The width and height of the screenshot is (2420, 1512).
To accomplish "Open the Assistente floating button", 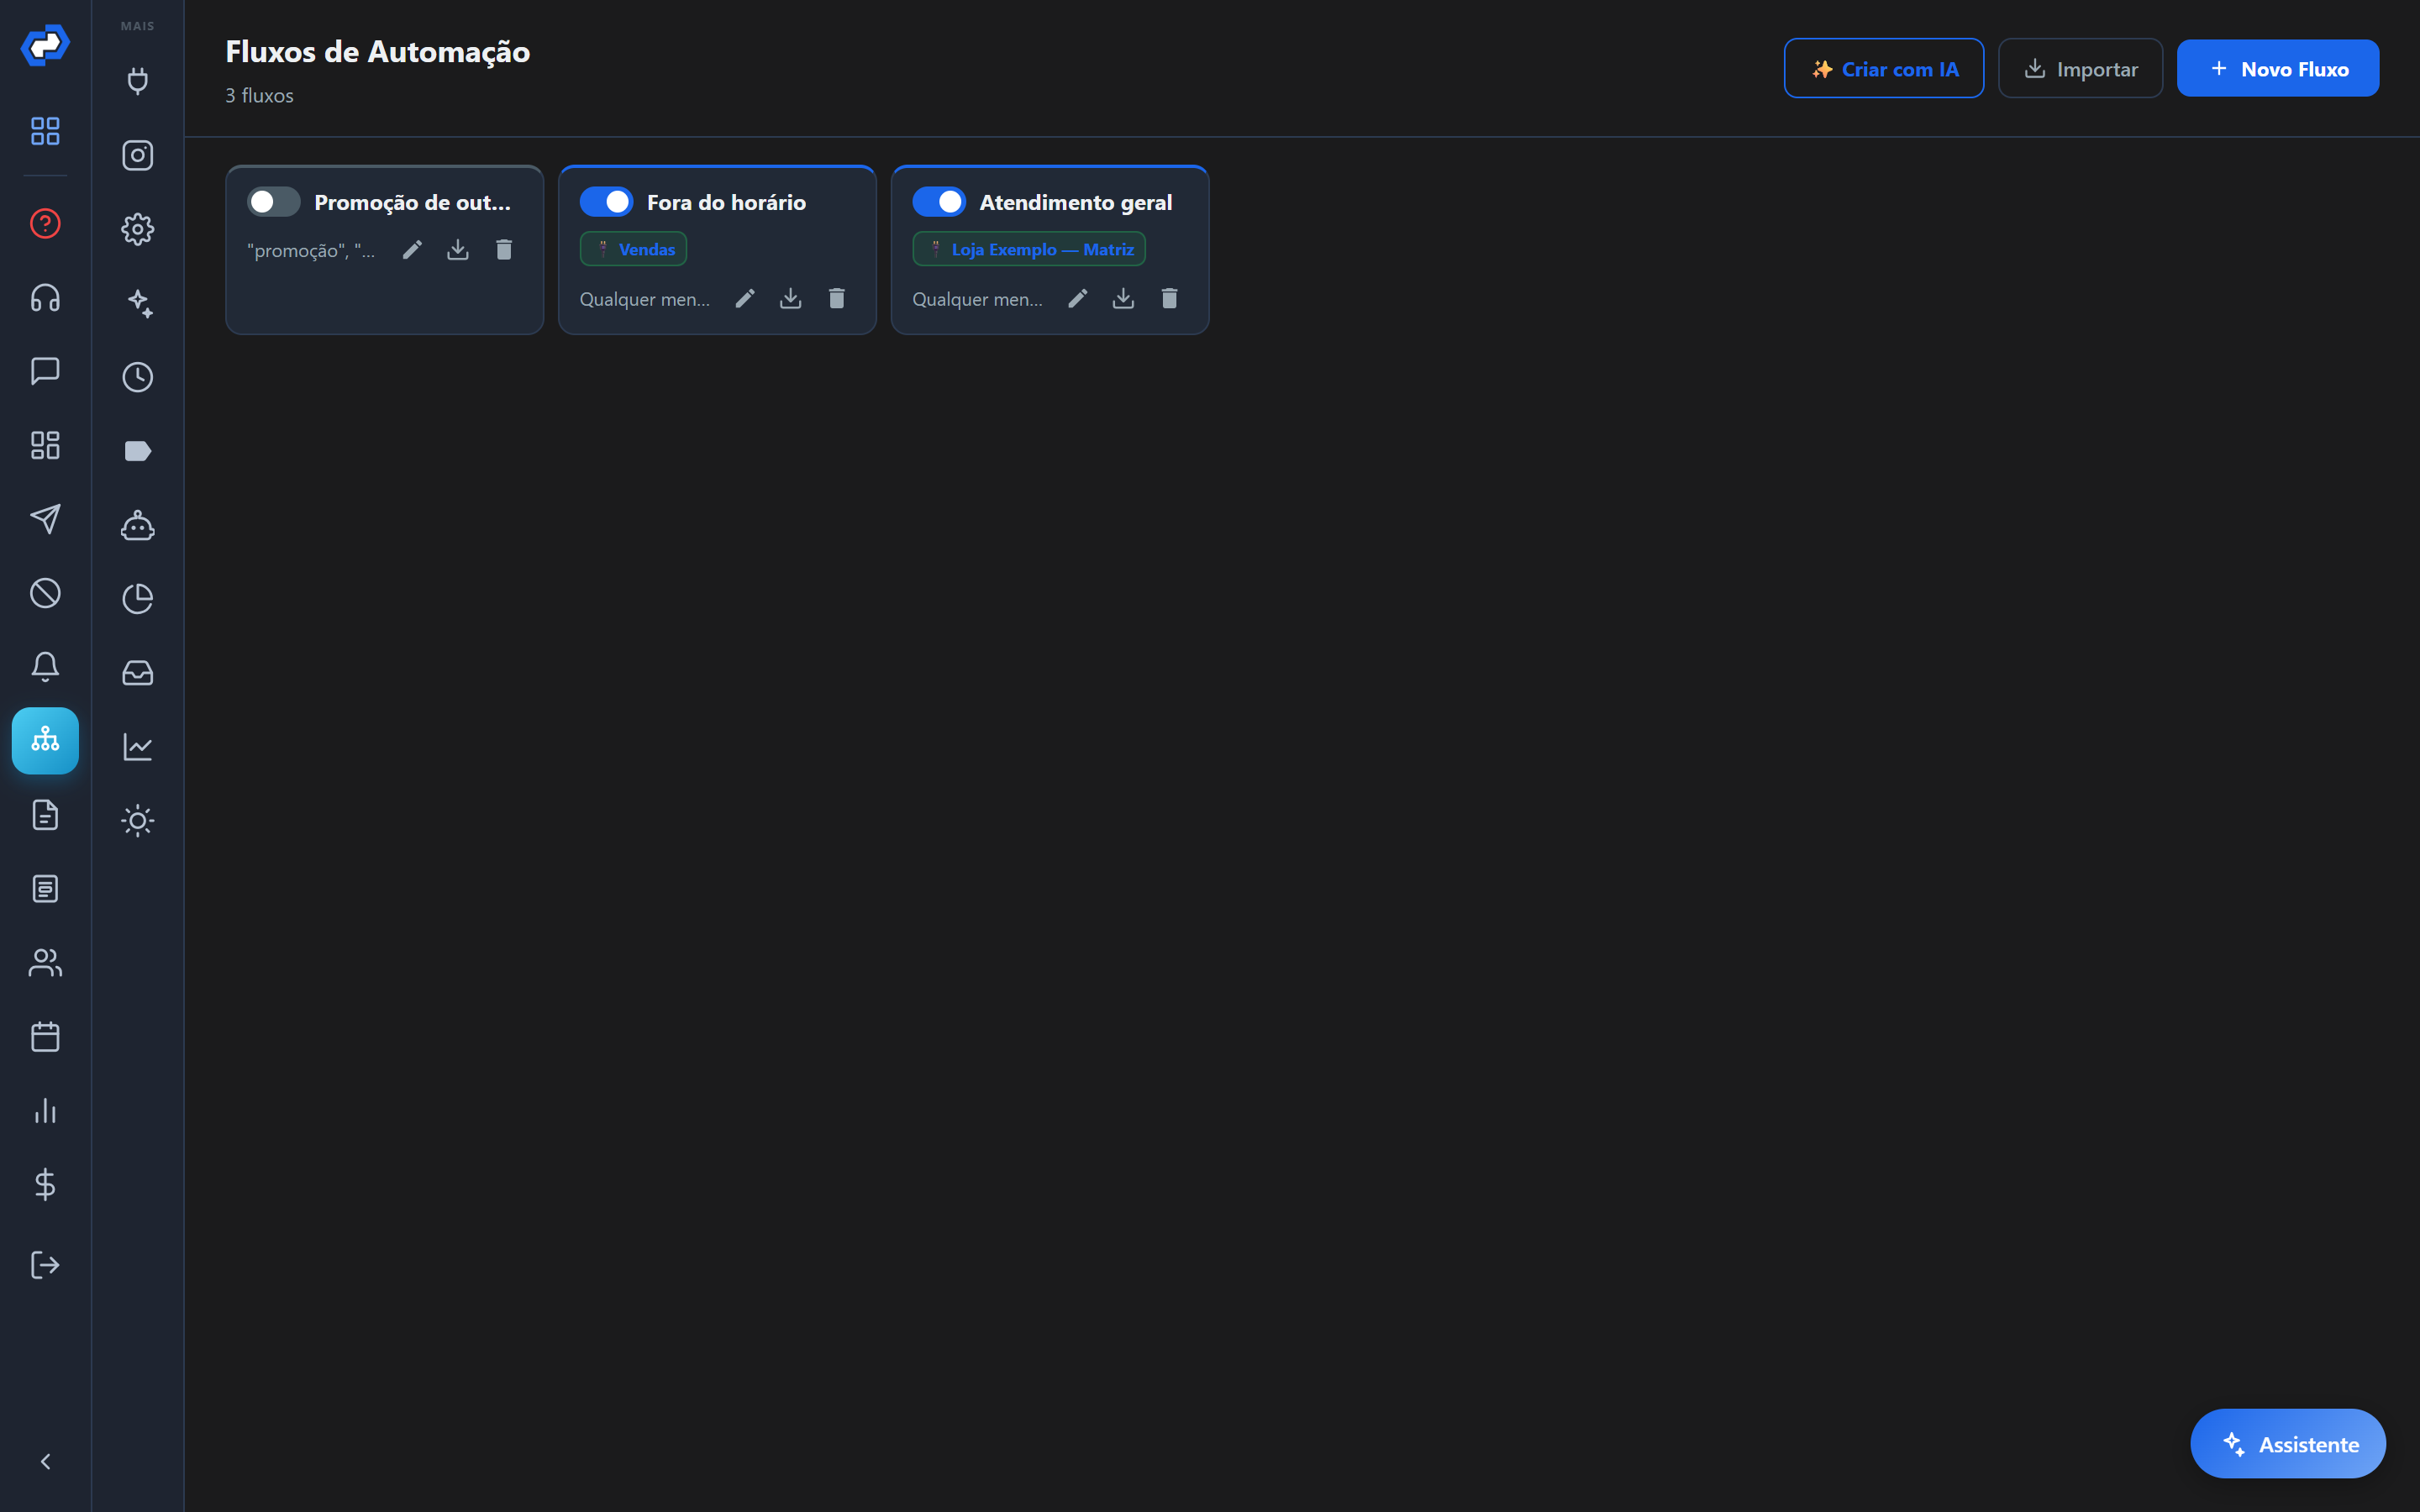I will click(2287, 1444).
